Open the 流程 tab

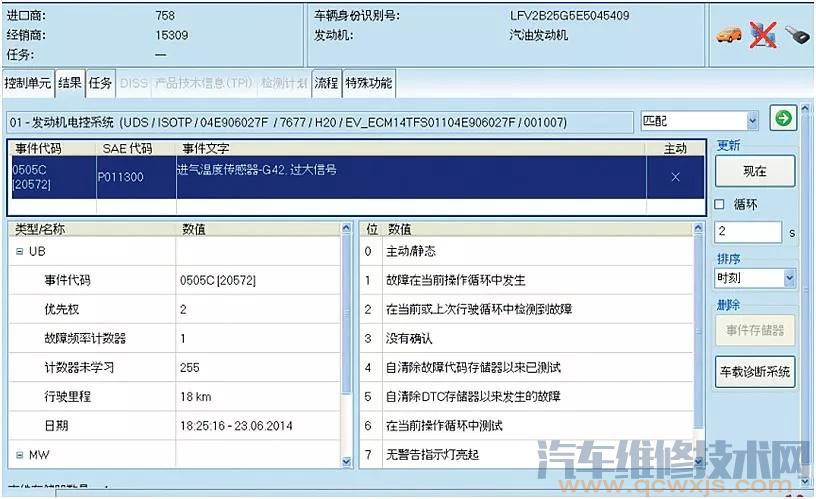click(326, 83)
